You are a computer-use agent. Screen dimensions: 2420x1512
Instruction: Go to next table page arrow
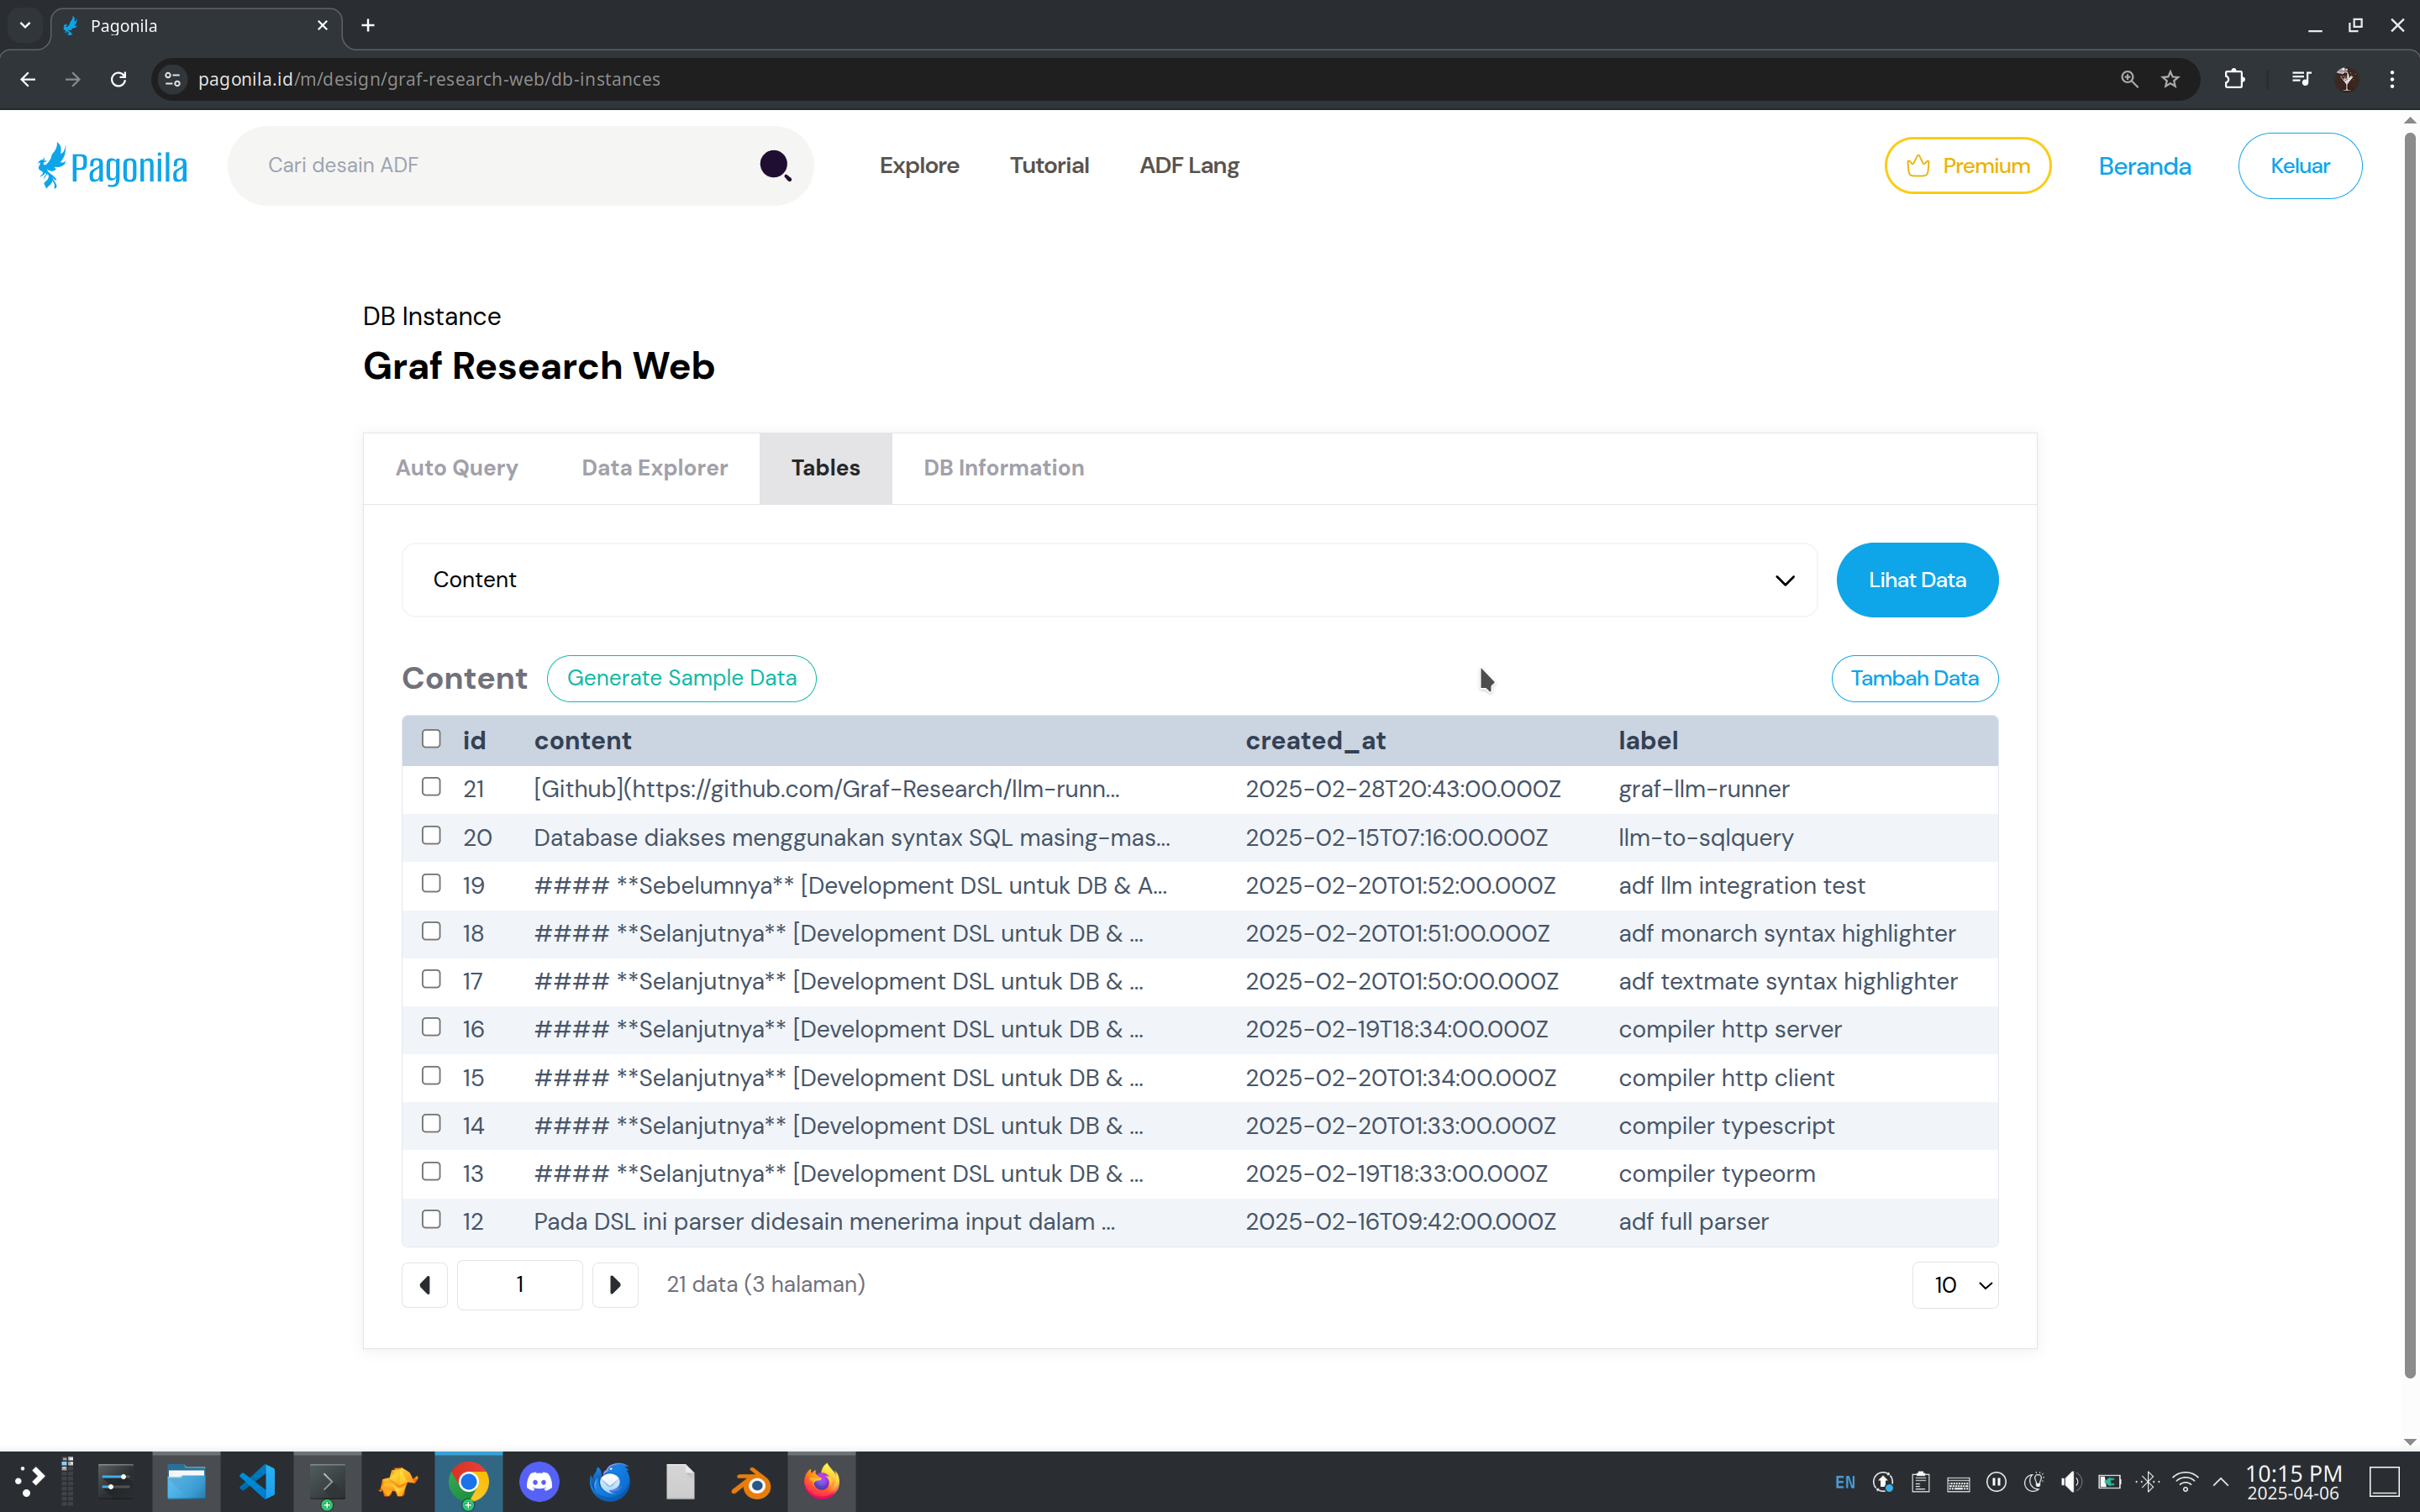[615, 1285]
